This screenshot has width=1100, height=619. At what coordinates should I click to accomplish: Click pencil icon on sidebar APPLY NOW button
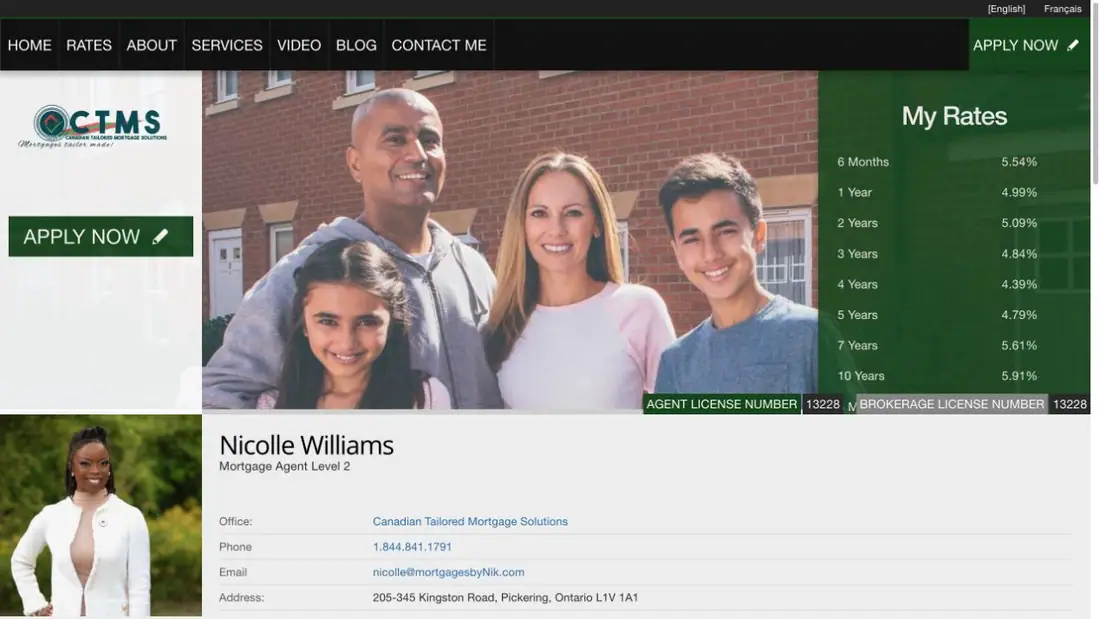[x=161, y=237]
